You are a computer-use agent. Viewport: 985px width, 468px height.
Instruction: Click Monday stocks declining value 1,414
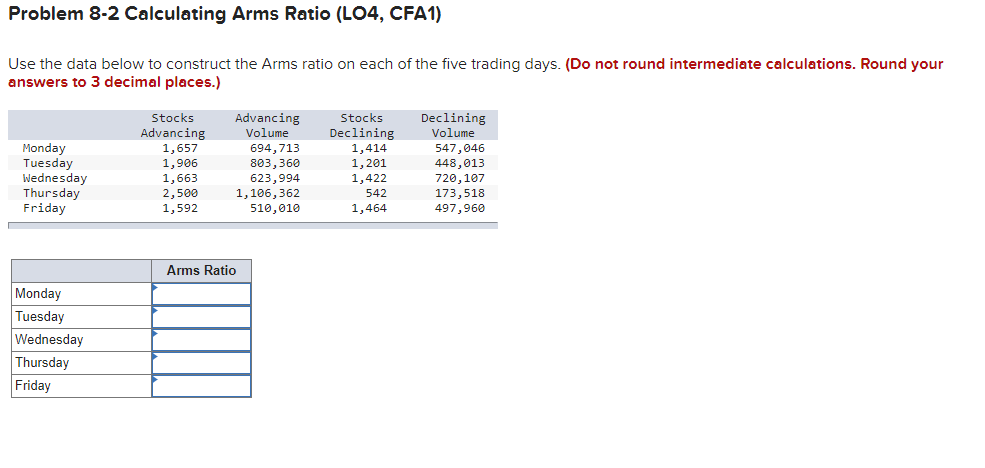coord(369,148)
